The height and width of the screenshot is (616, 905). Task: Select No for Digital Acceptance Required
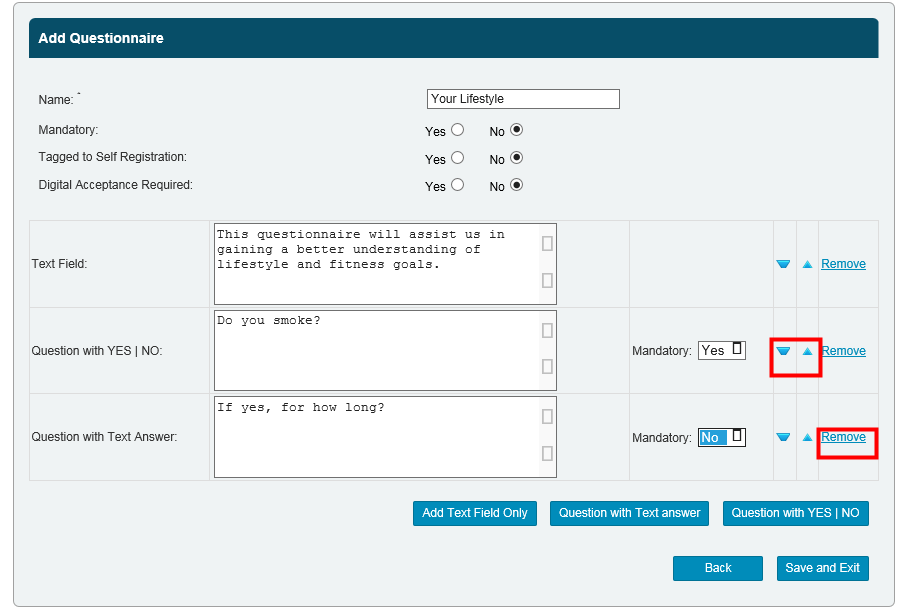click(517, 185)
